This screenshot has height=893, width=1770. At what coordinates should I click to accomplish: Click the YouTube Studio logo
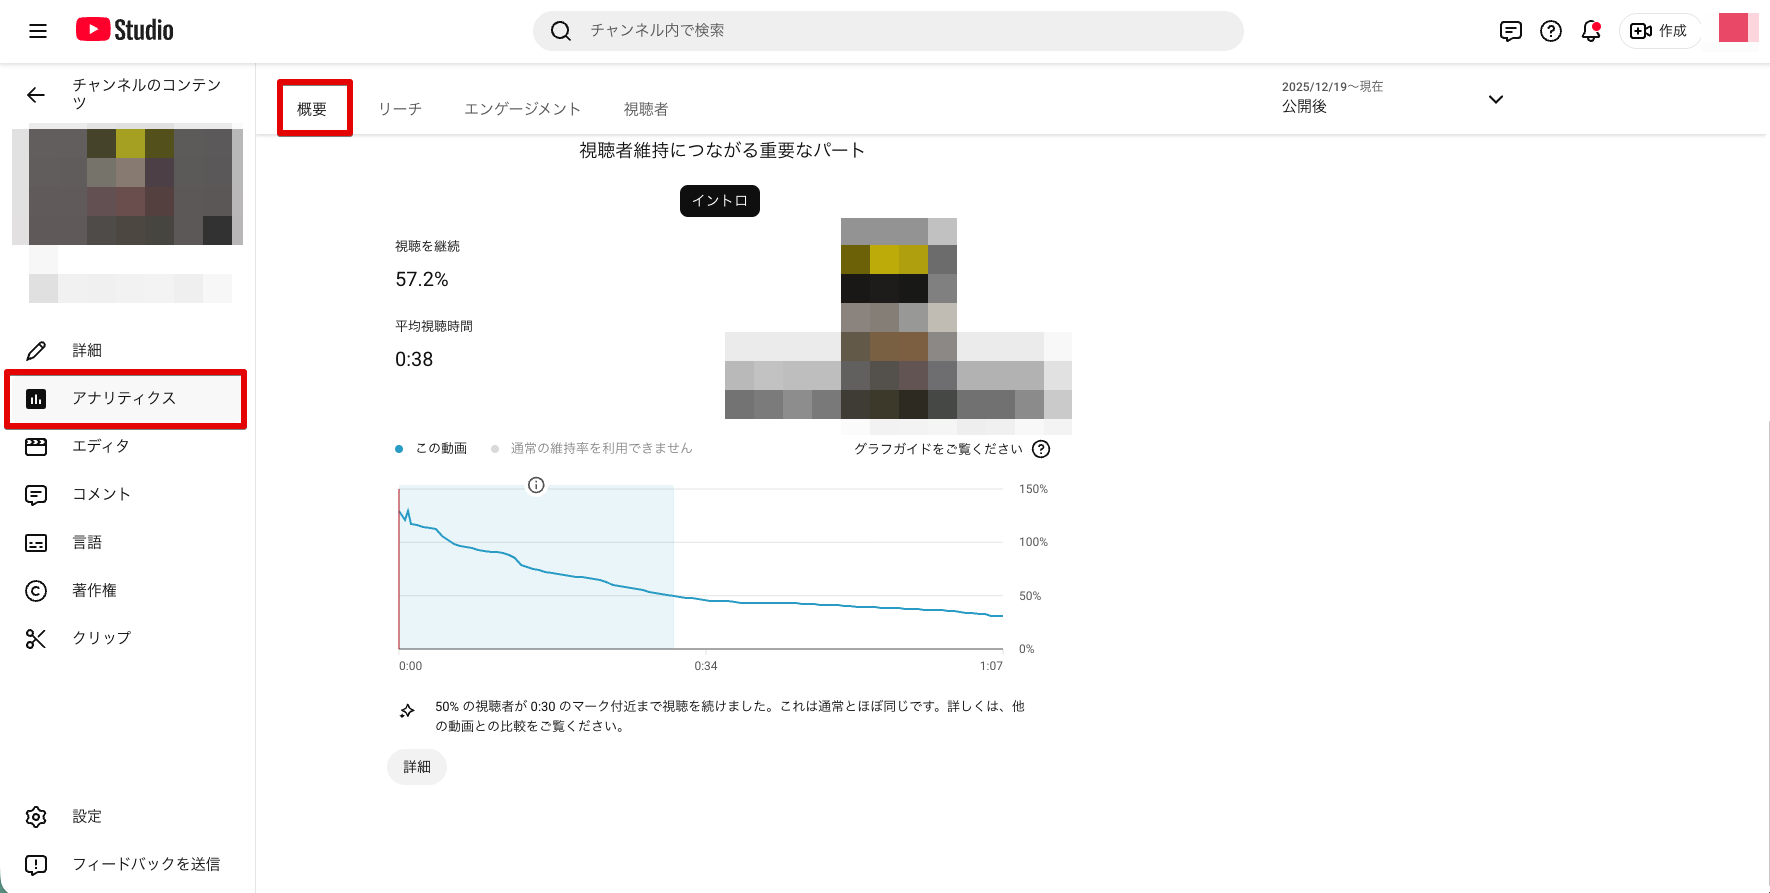(125, 30)
